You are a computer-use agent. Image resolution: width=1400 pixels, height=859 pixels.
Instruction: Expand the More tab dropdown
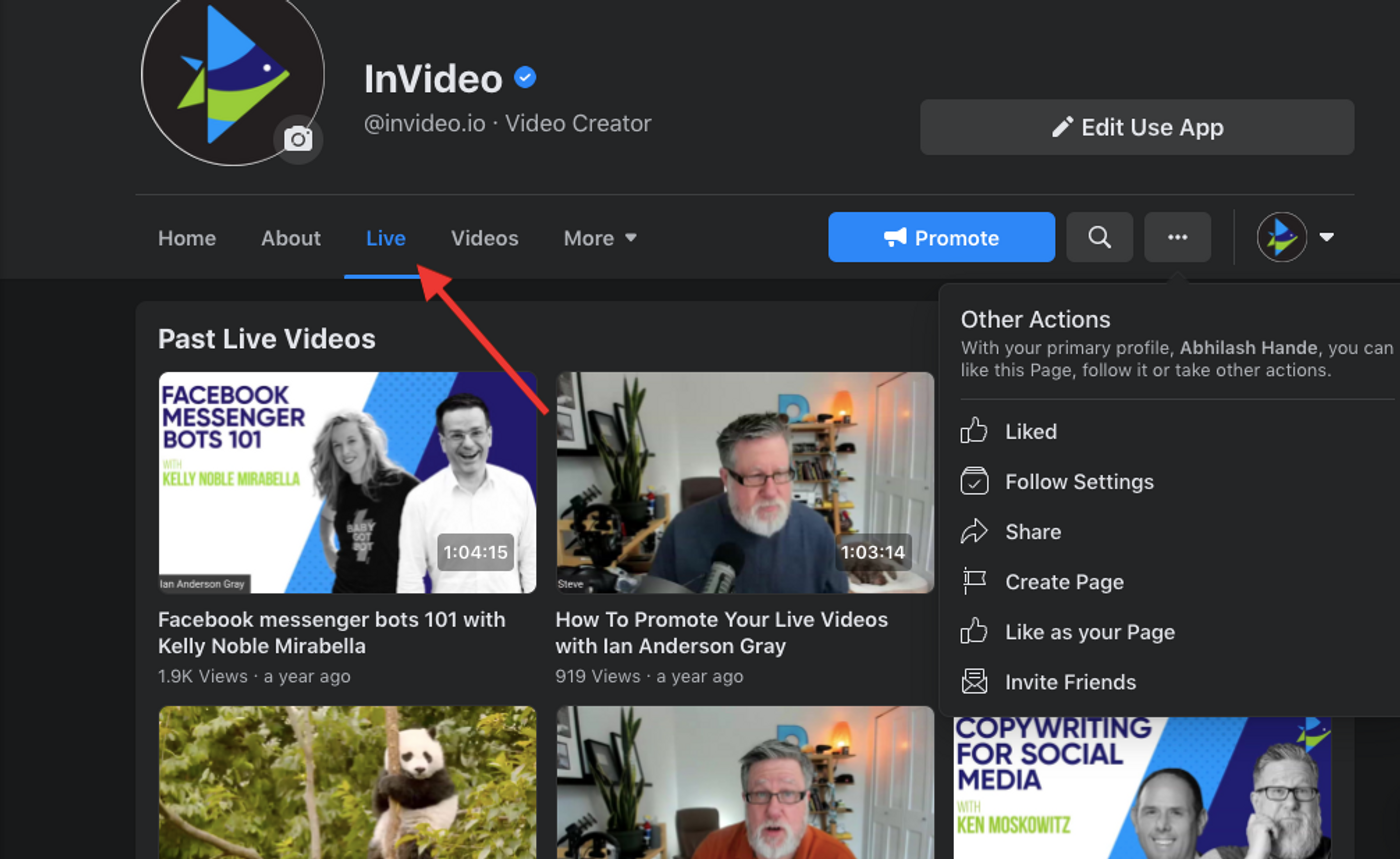[x=600, y=238]
